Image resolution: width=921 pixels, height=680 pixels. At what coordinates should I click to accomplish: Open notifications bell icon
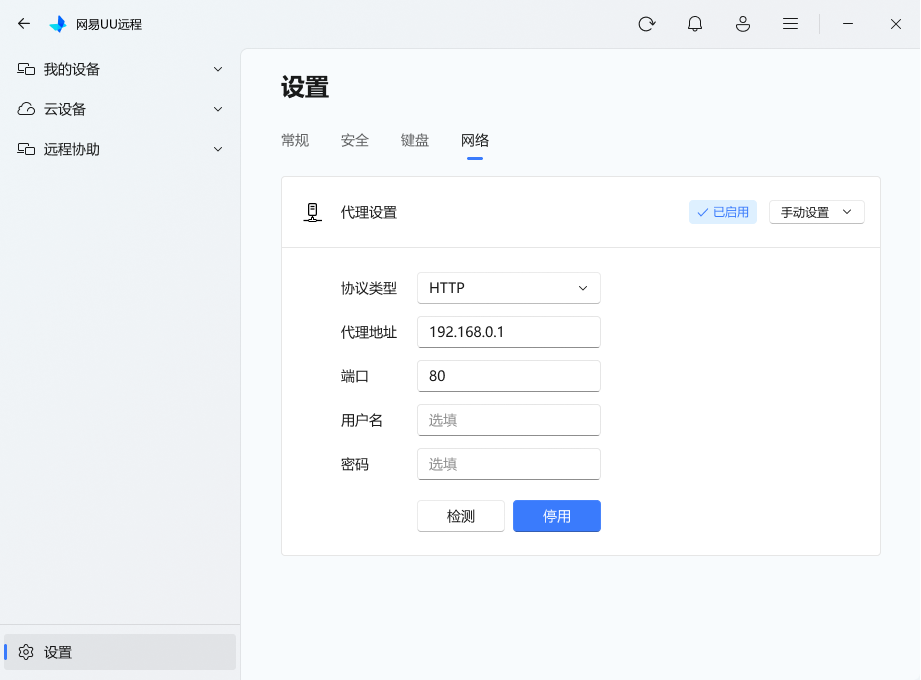click(x=695, y=24)
